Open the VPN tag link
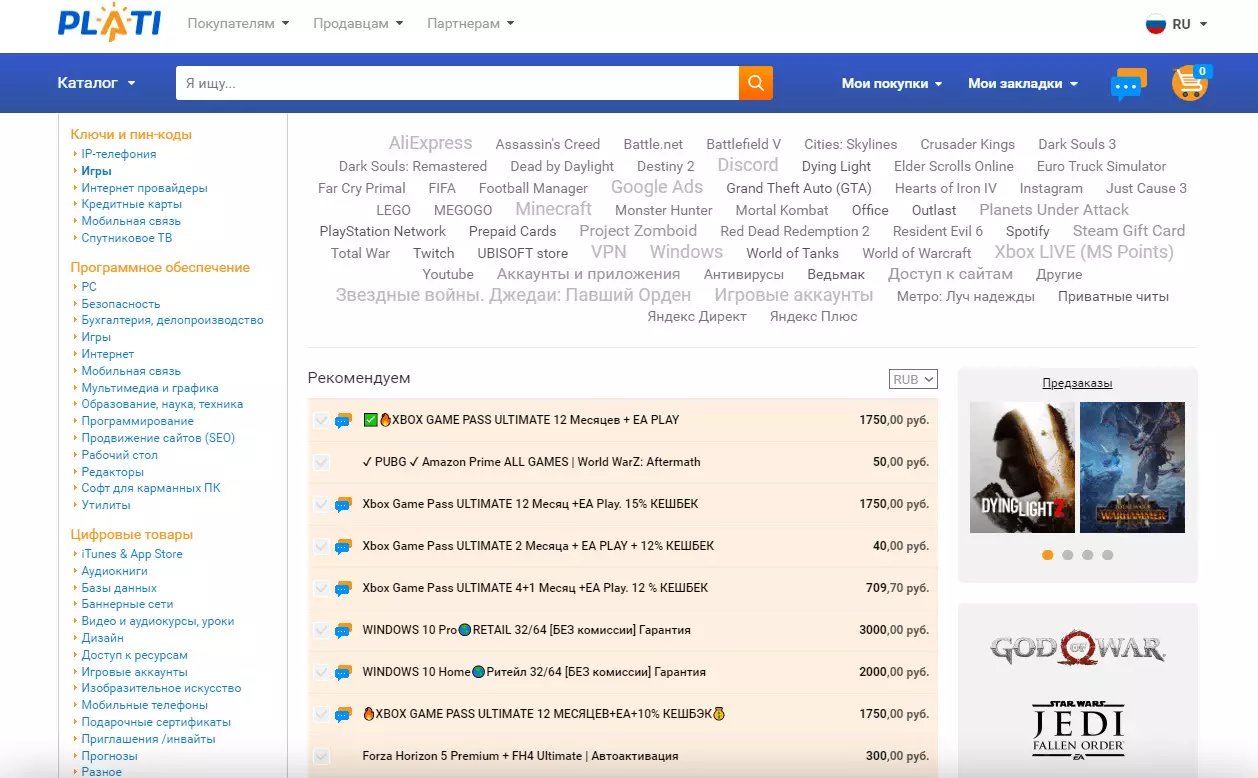 coord(609,252)
